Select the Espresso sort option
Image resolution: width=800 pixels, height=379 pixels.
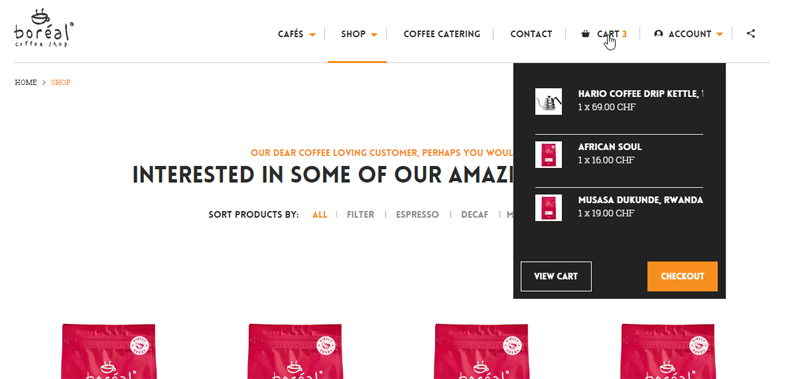[x=417, y=215]
